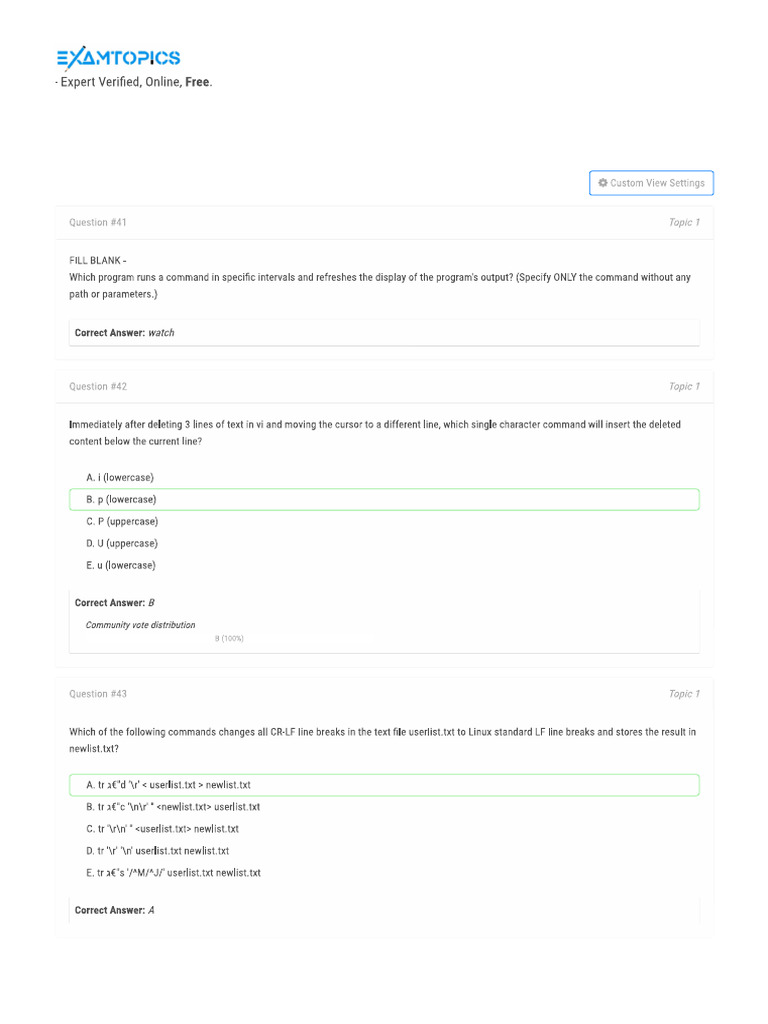
Task: Click the Question #43 header
Action: tap(98, 694)
